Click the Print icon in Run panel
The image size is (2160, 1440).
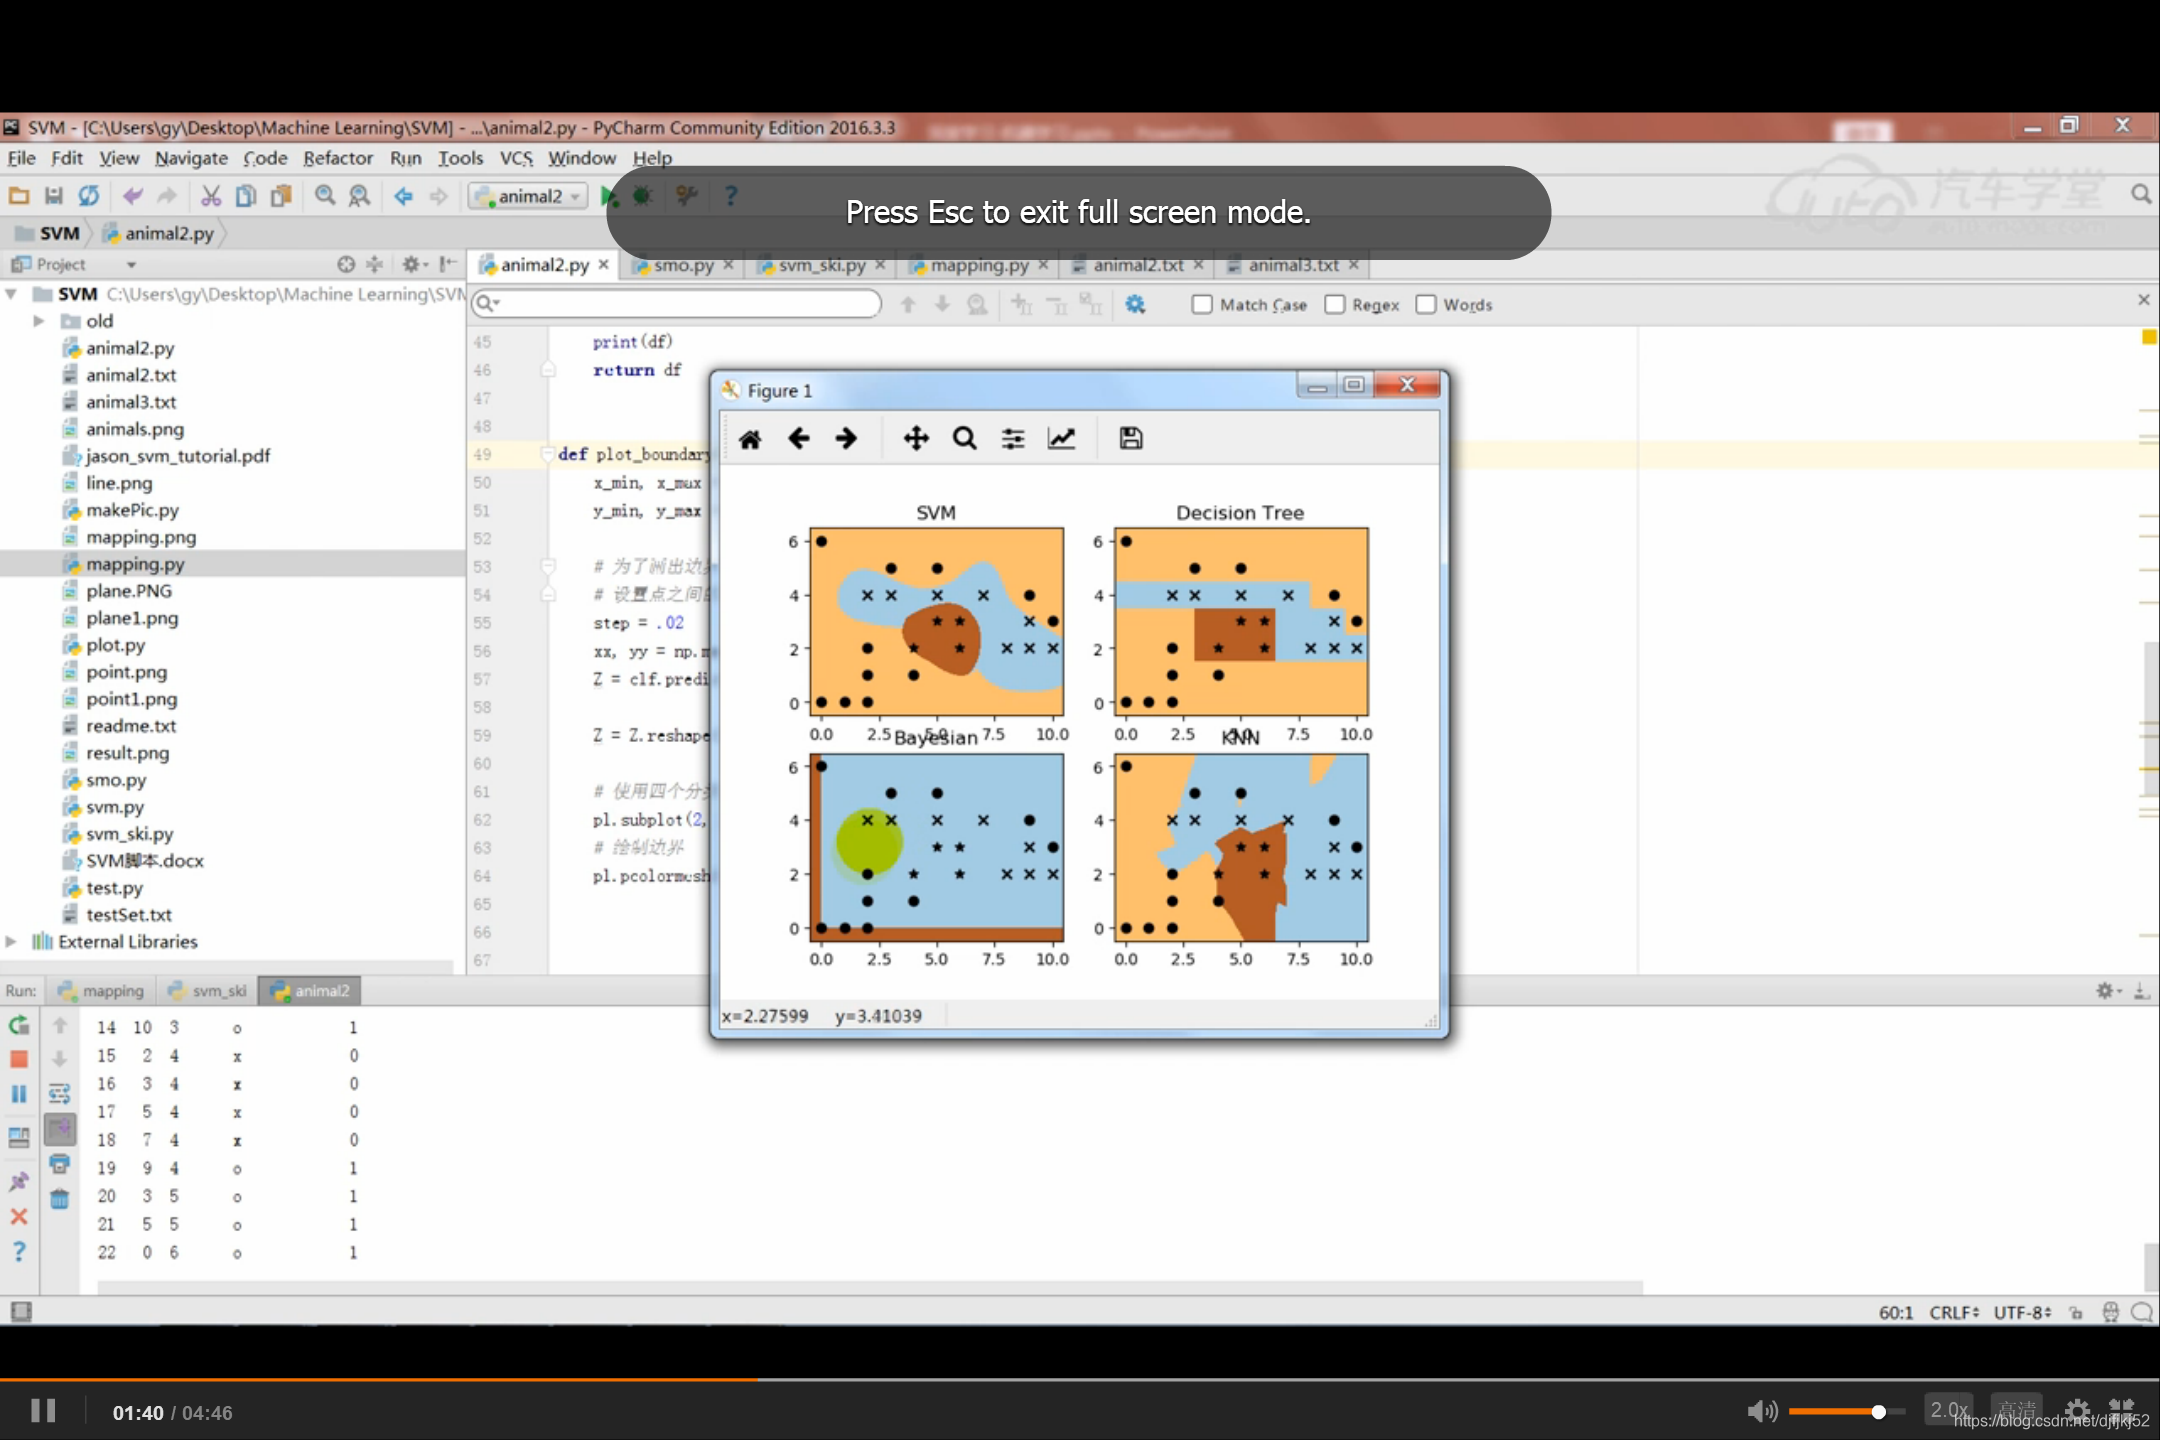coord(60,1164)
